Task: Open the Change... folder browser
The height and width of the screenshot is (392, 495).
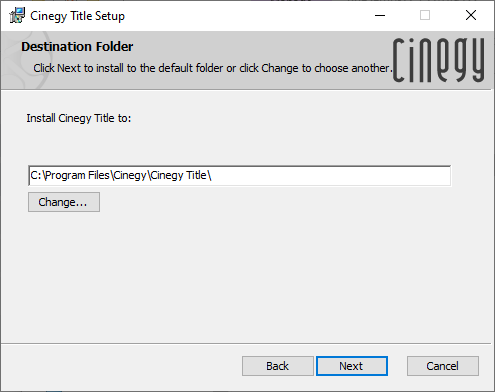Action: 64,202
